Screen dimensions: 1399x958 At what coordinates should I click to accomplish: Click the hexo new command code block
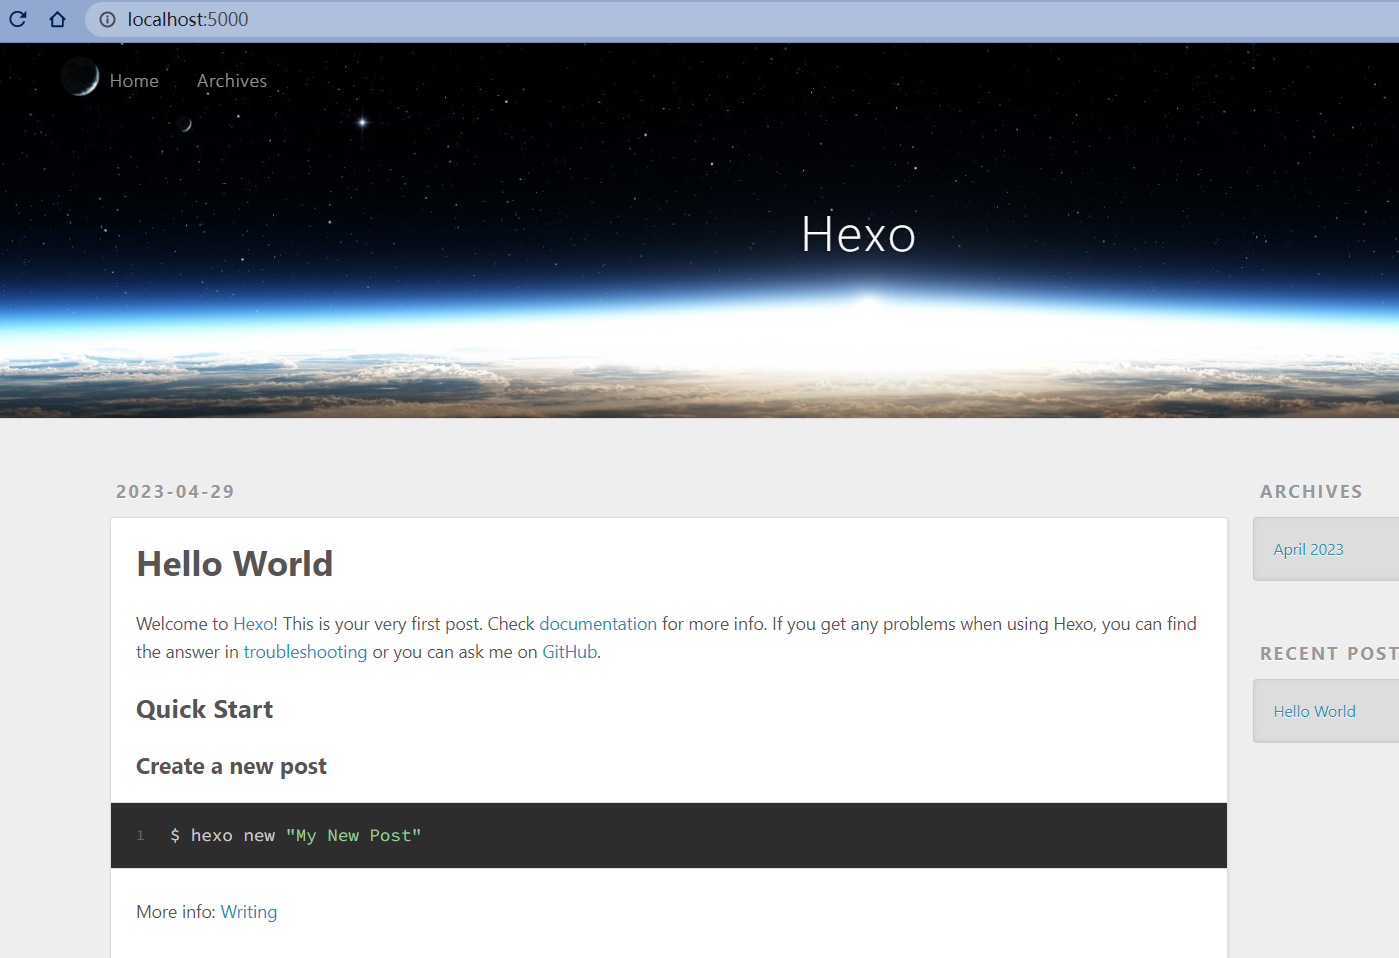(x=668, y=836)
